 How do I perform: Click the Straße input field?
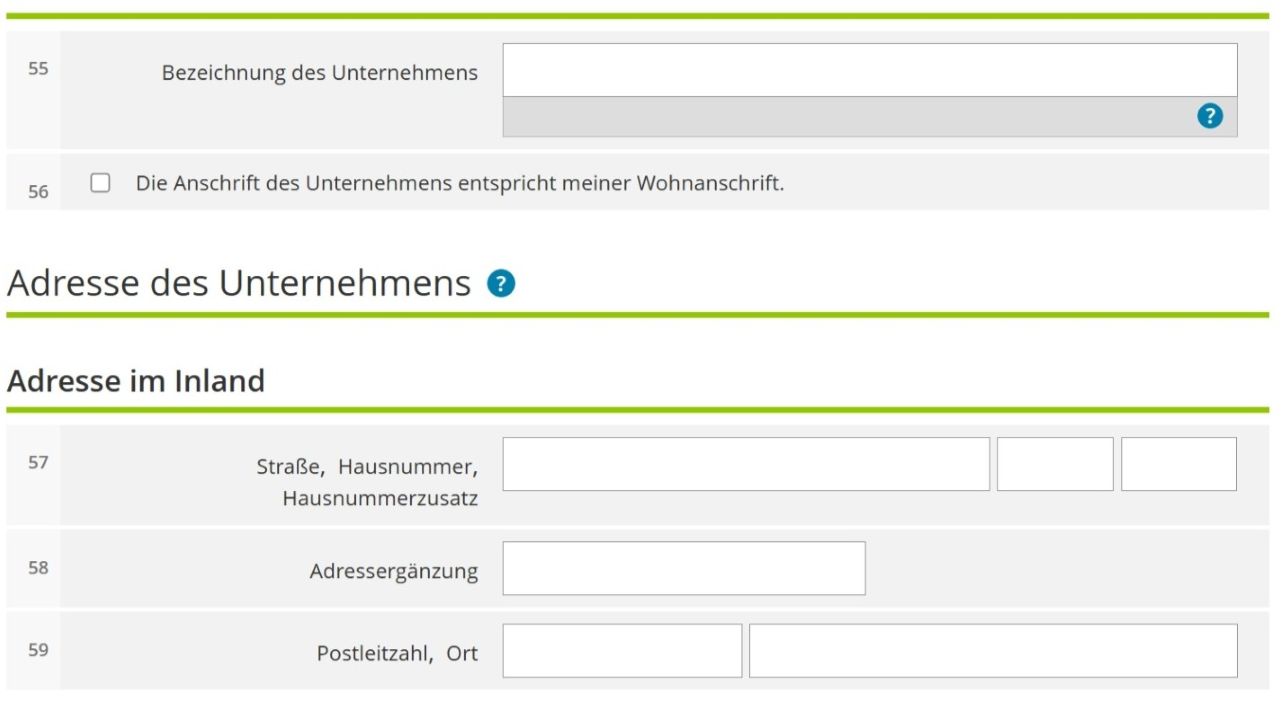[746, 464]
